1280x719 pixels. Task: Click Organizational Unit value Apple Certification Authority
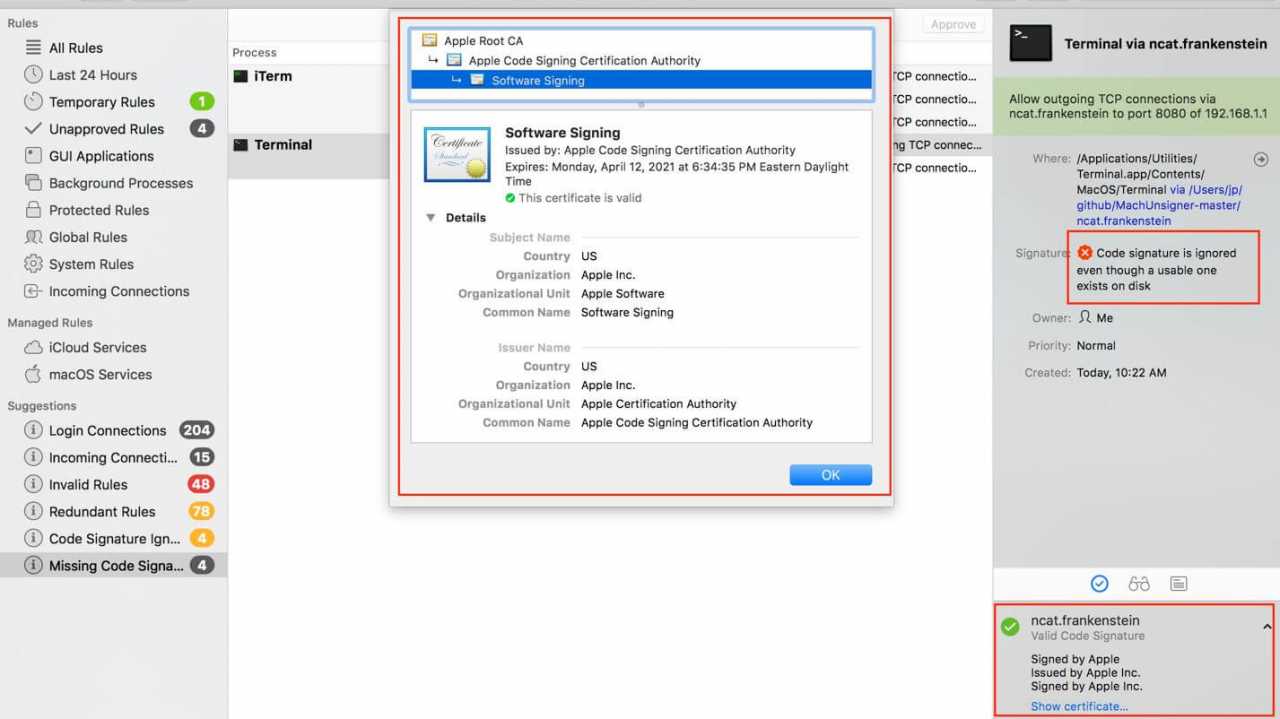point(659,403)
